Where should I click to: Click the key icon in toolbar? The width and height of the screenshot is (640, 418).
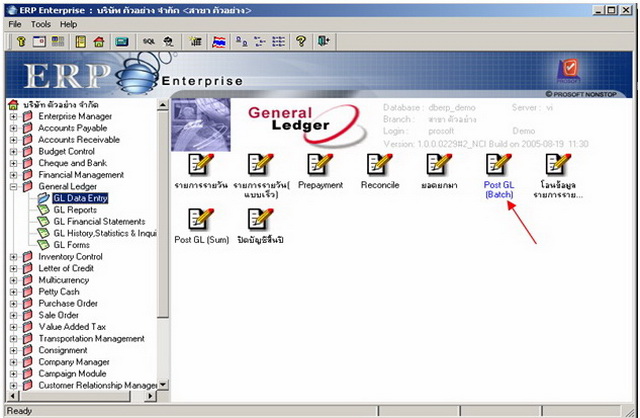(21, 41)
